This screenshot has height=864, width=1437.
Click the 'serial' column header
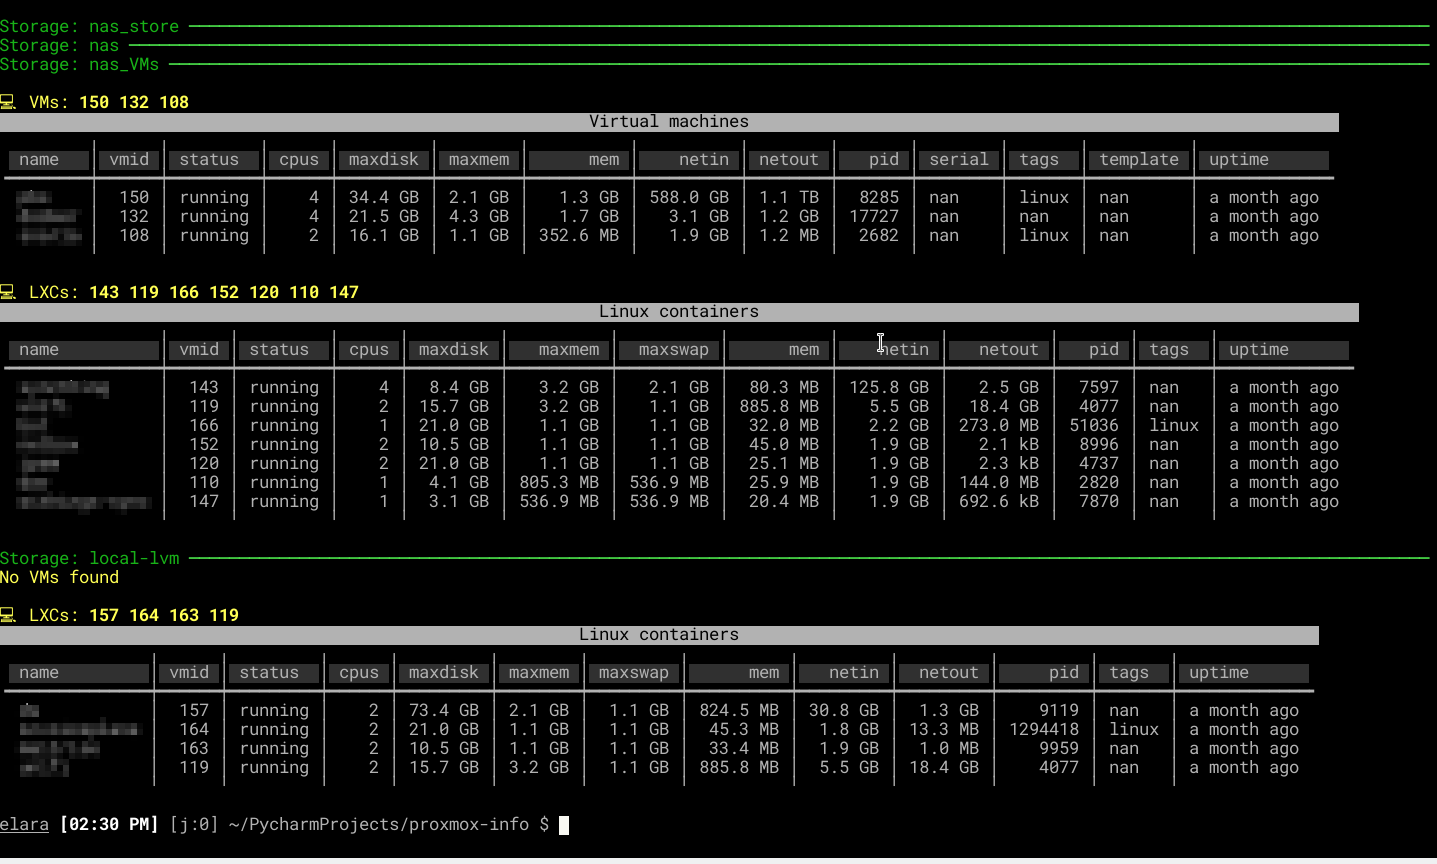pos(959,159)
